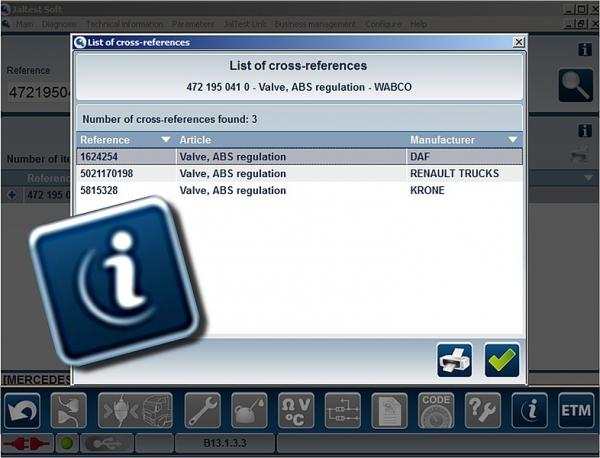Open the Technical information menu

click(124, 24)
